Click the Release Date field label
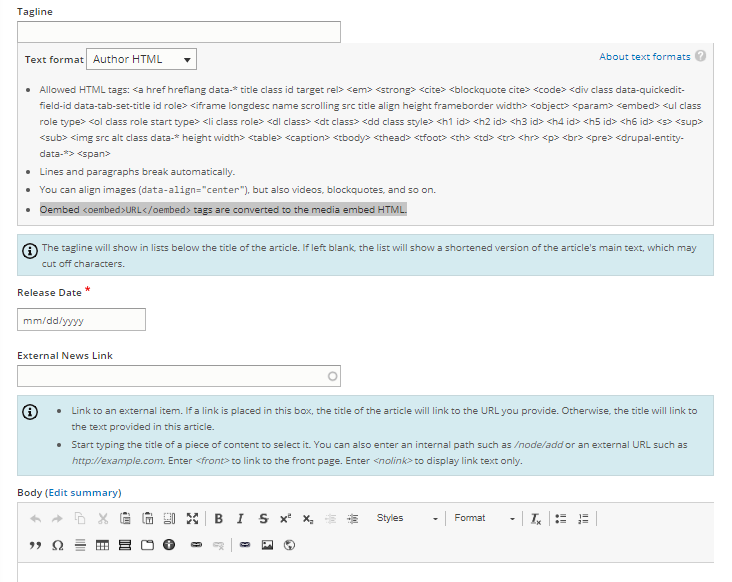The image size is (732, 582). (x=49, y=293)
